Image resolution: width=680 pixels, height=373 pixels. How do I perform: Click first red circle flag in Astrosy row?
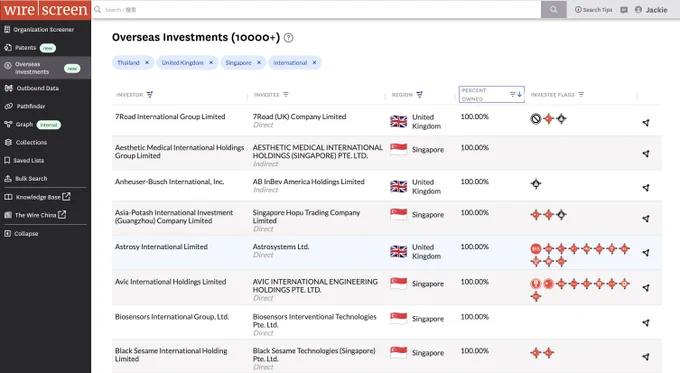[x=536, y=249]
